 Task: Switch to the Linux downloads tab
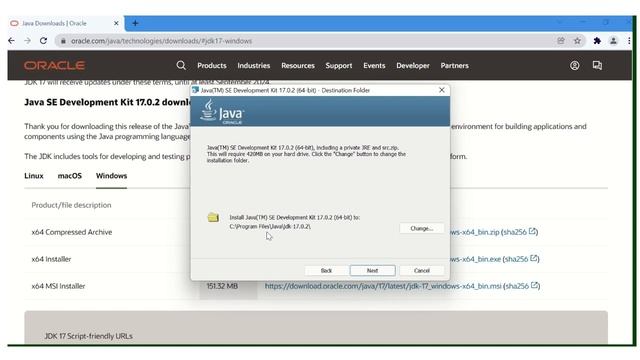(33, 176)
